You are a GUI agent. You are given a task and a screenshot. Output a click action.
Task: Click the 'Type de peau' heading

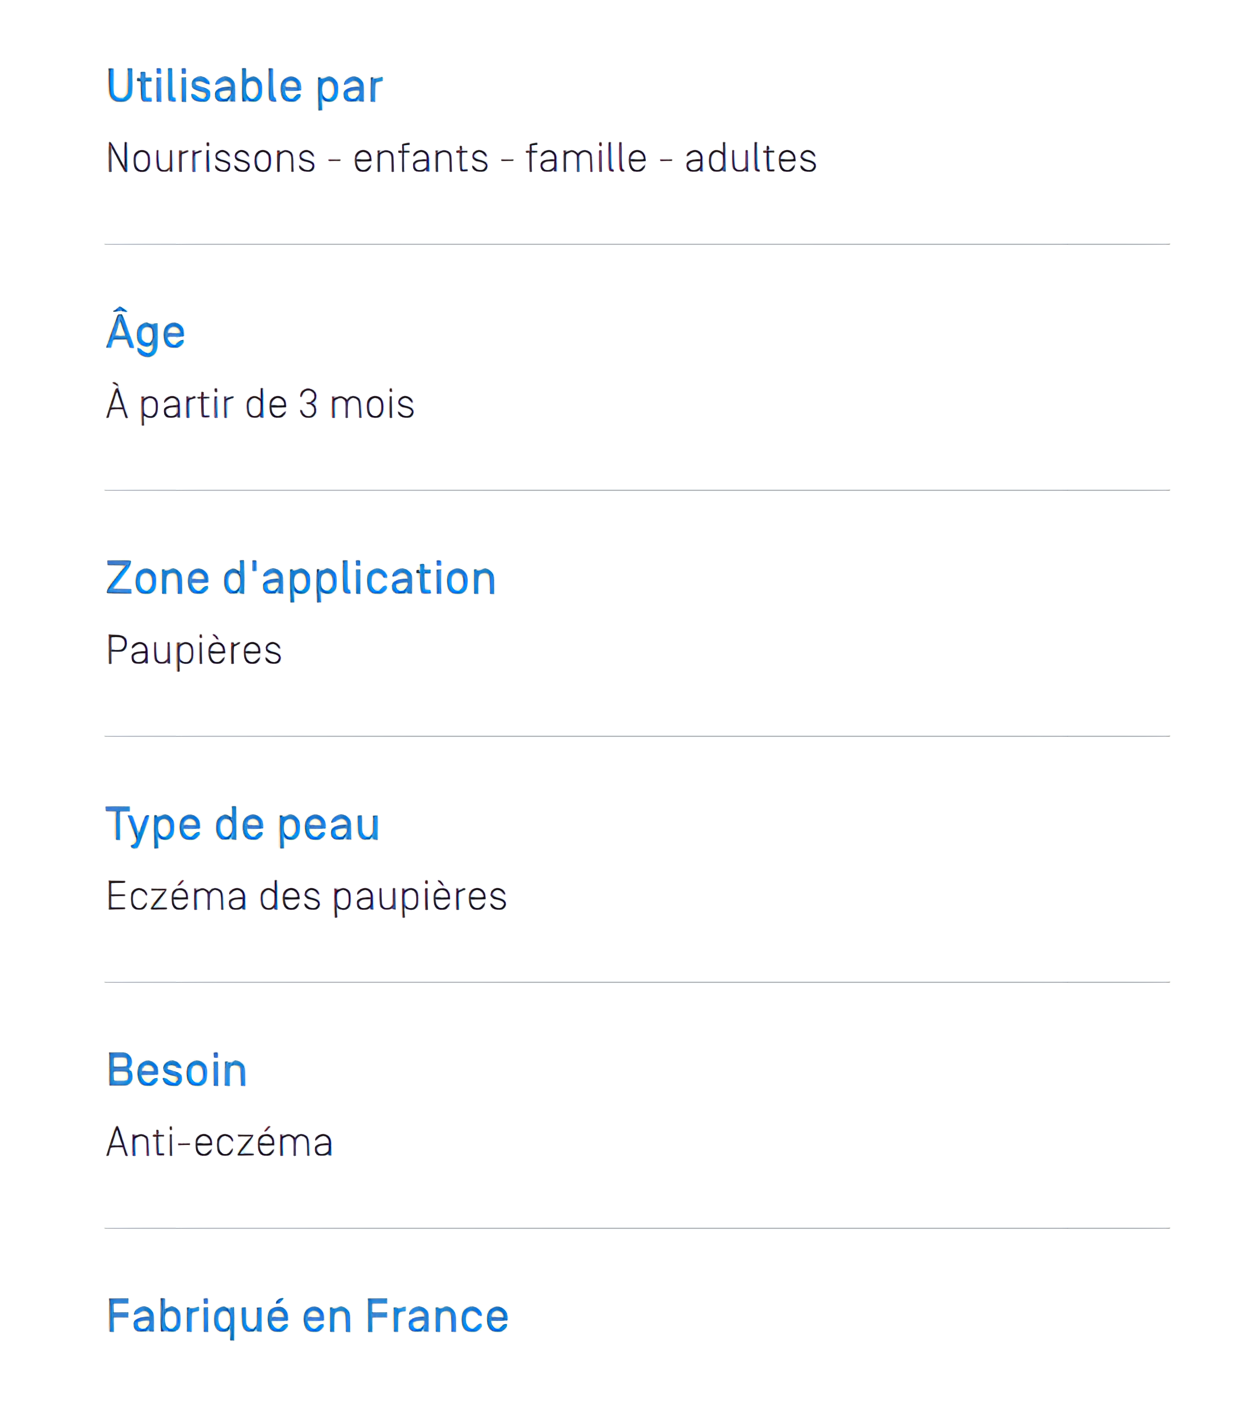(x=243, y=826)
